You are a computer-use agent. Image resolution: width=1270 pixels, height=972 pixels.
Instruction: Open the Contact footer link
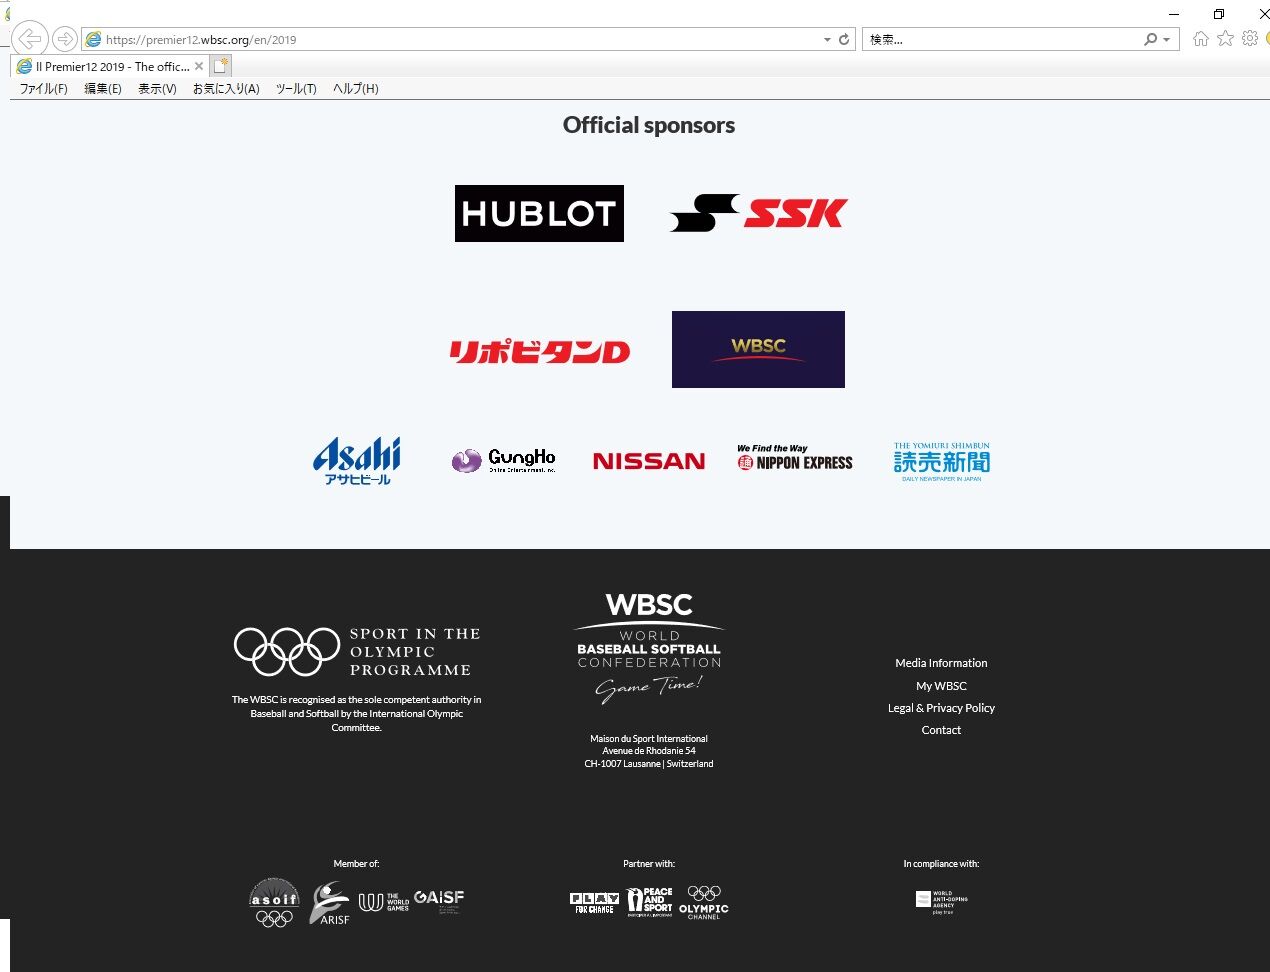point(941,730)
